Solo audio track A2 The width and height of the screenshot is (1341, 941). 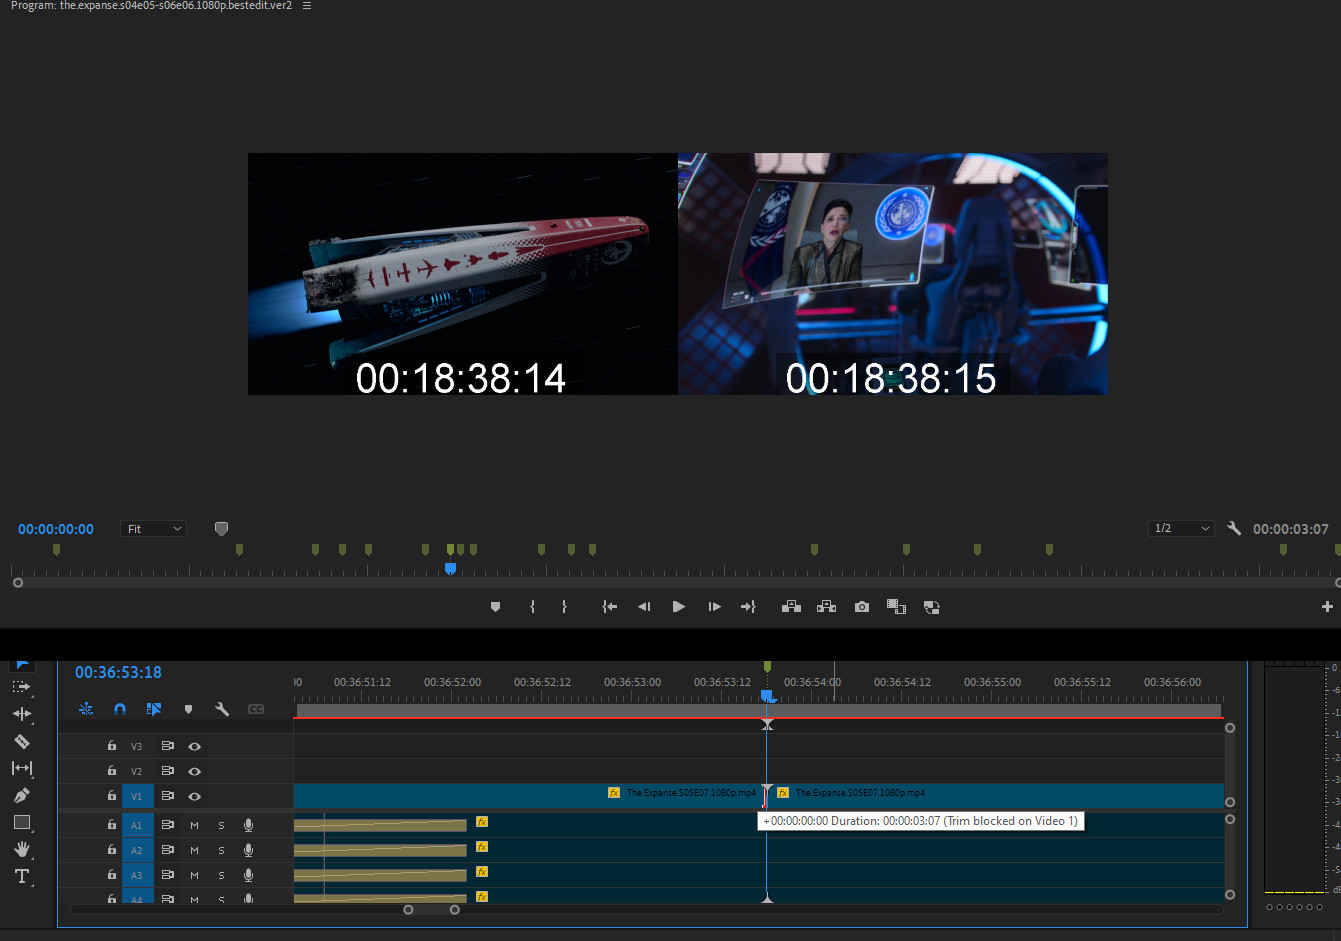[221, 851]
